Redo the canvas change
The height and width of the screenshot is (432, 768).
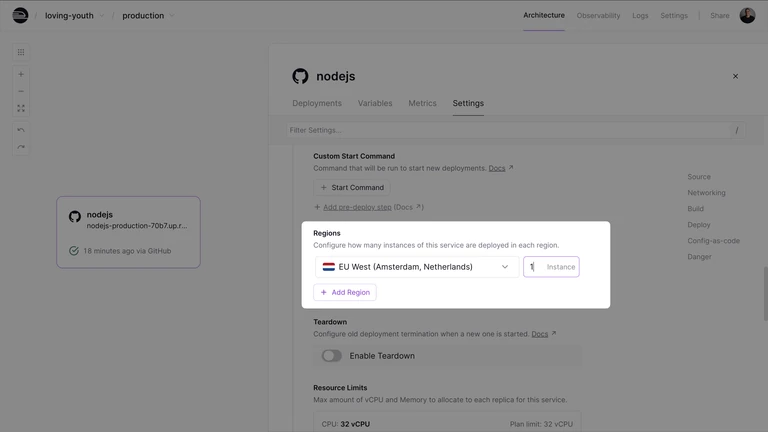pyautogui.click(x=21, y=147)
